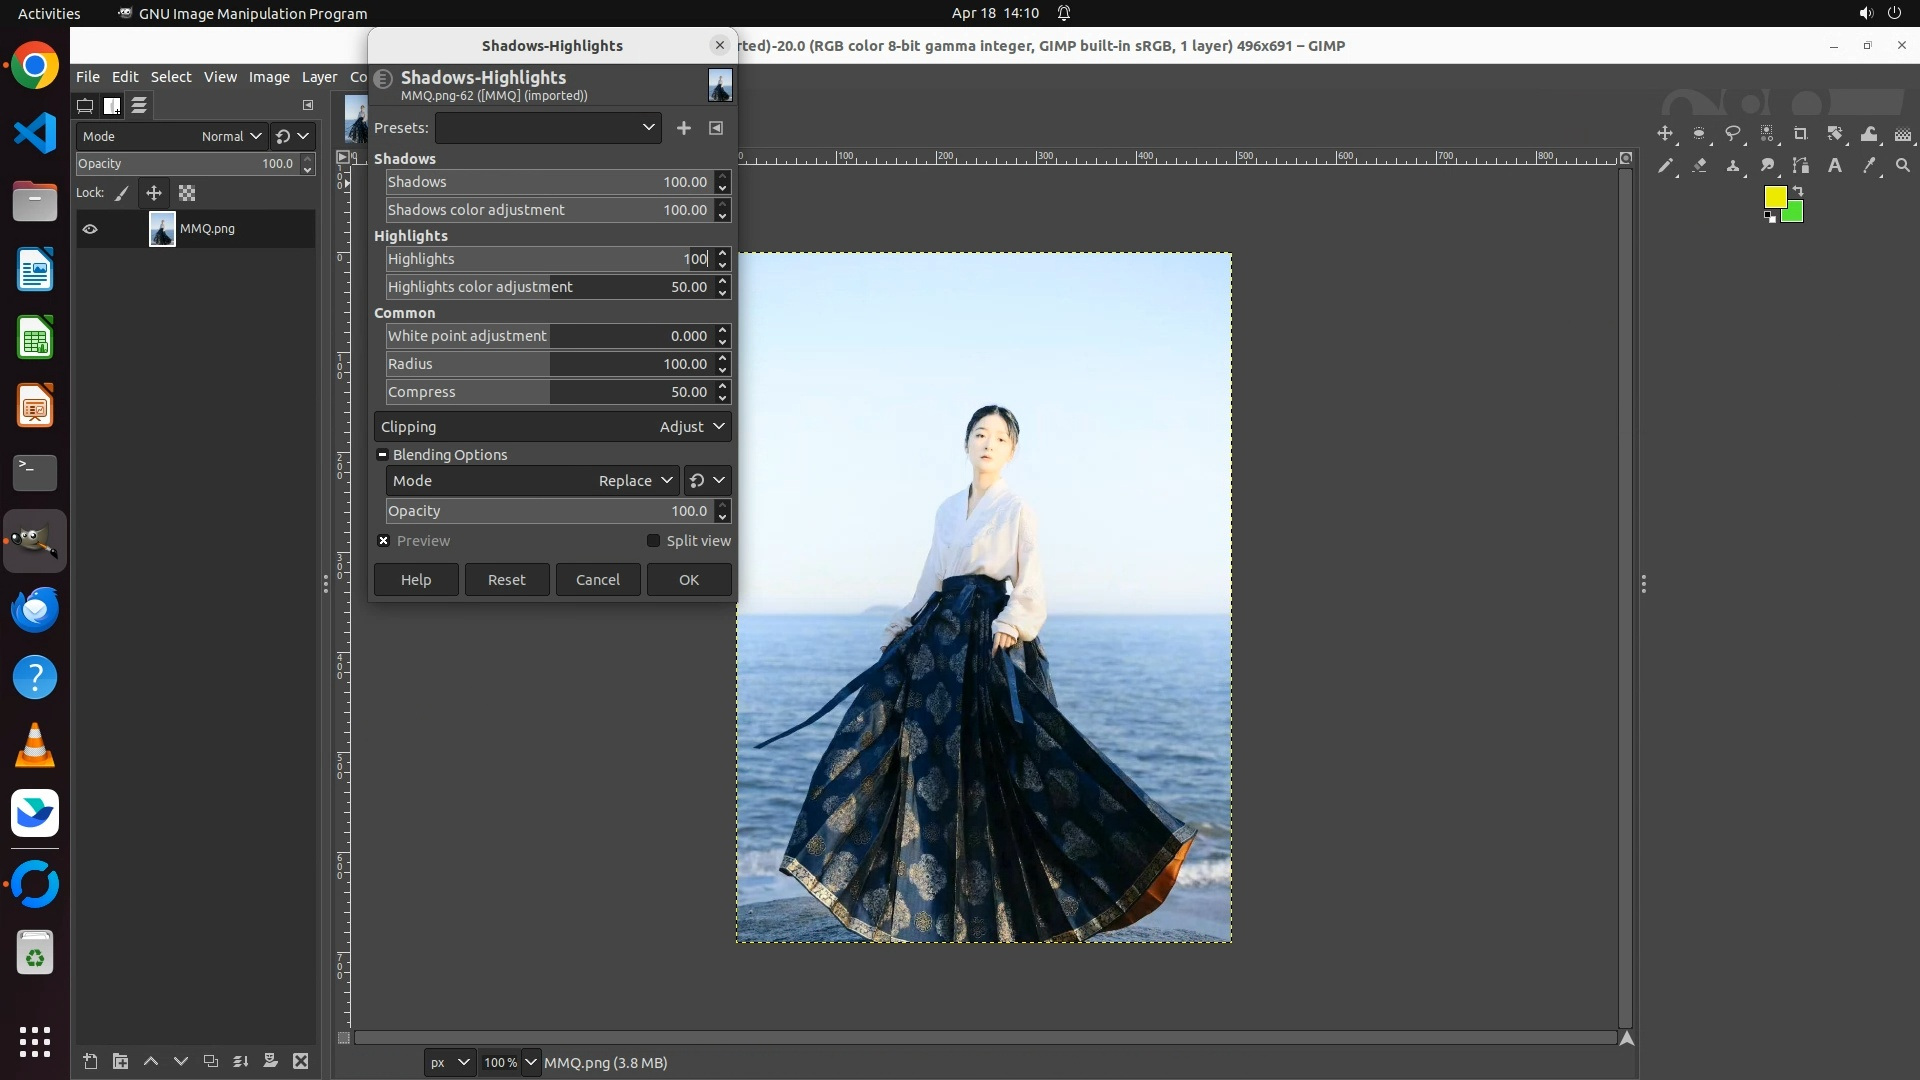Select the Text tool

(1835, 166)
